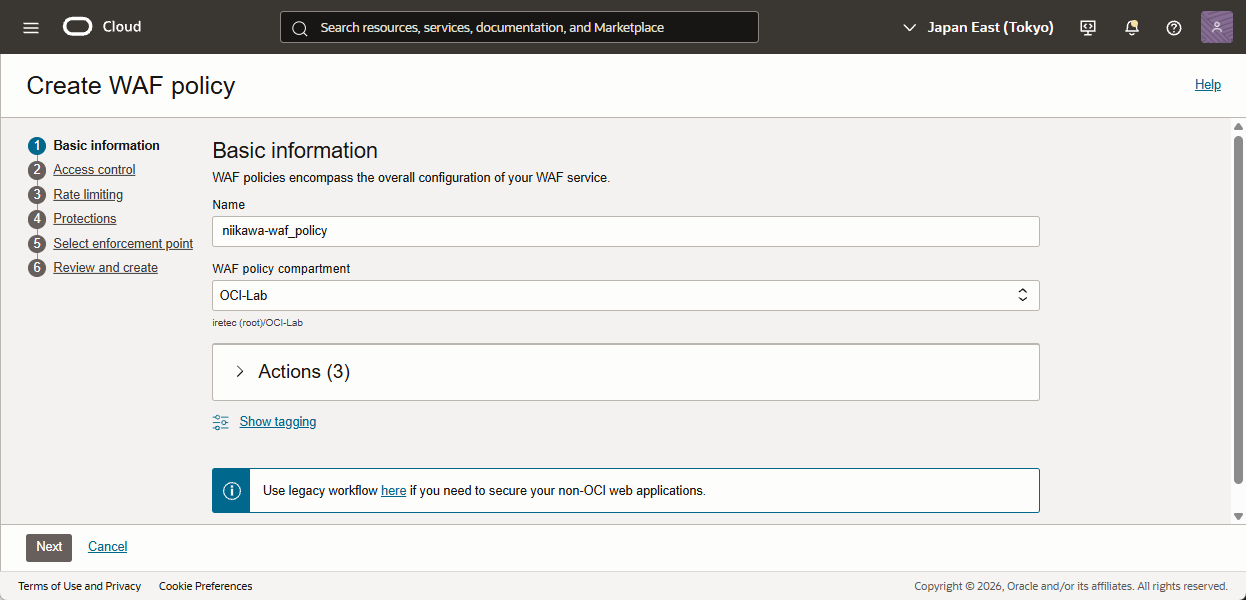Open the help question mark icon

[x=1174, y=28]
